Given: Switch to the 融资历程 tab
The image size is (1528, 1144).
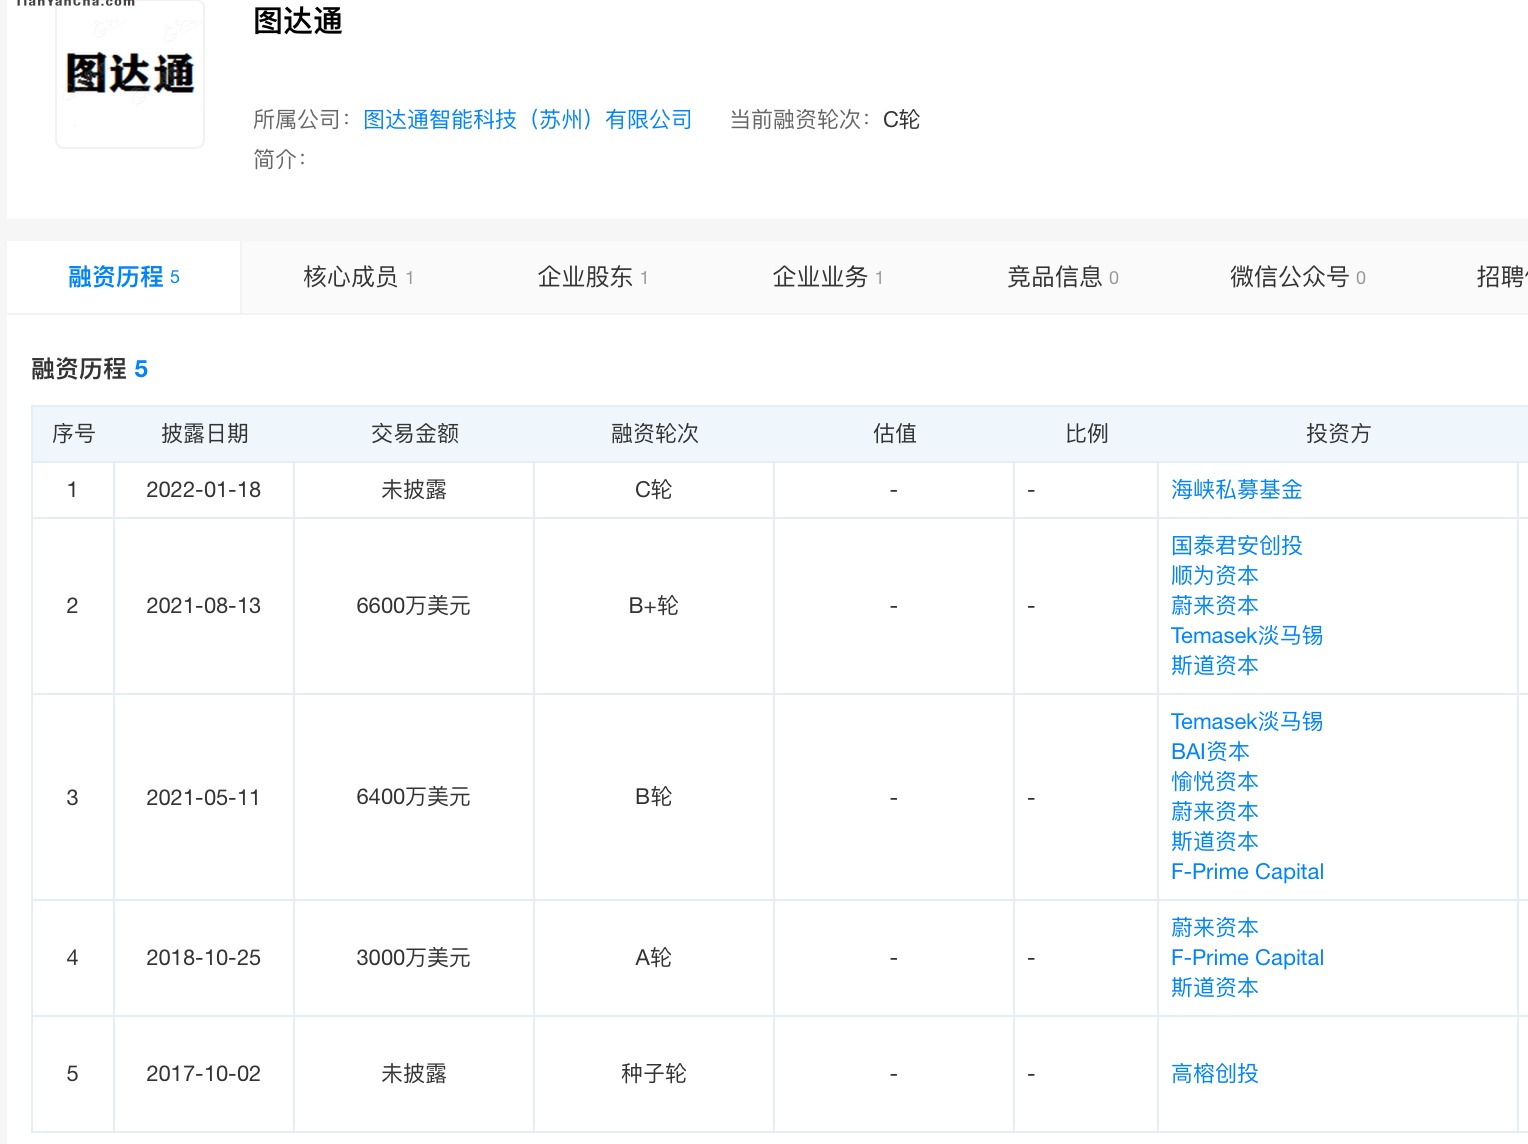Looking at the screenshot, I should tap(124, 277).
